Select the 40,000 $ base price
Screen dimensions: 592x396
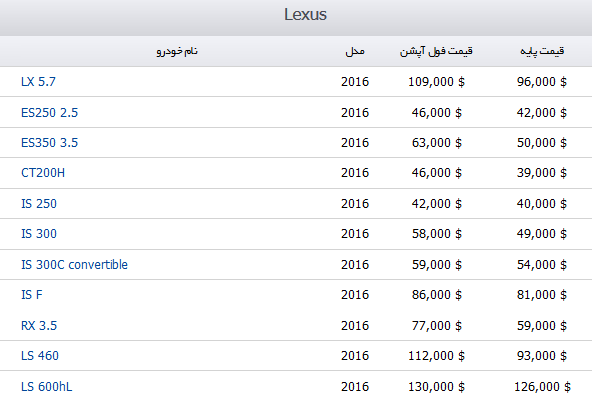pos(542,204)
